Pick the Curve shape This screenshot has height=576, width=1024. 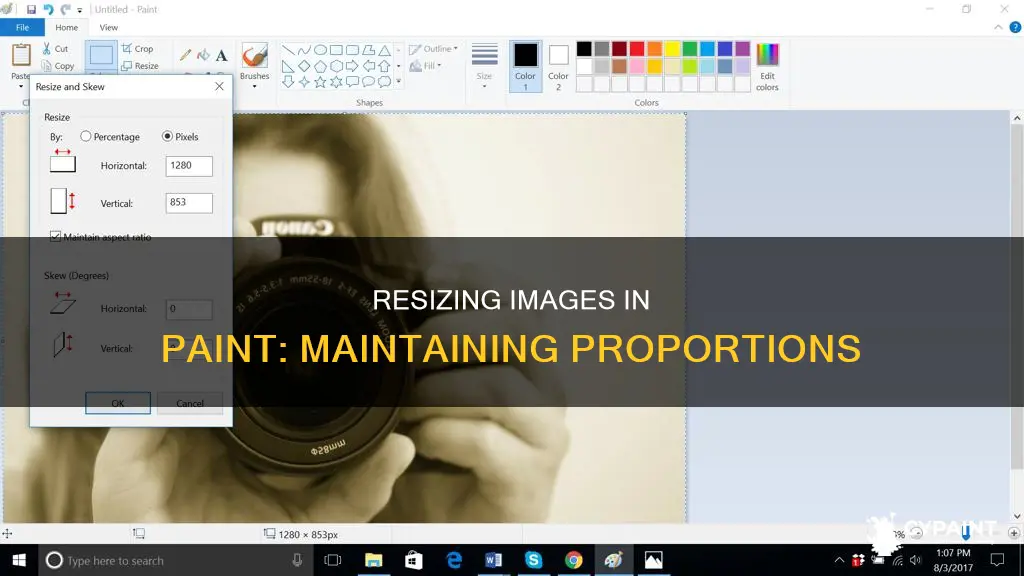point(304,50)
